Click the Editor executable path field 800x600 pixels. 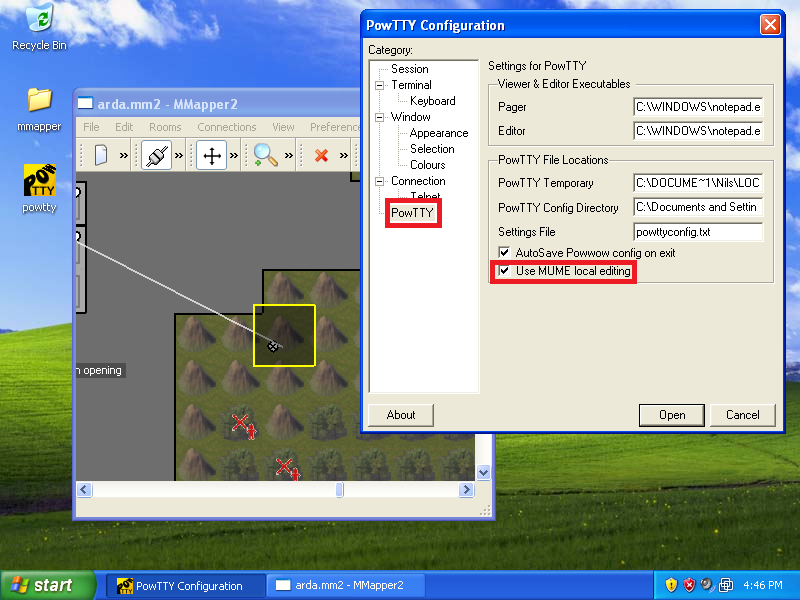click(x=698, y=131)
